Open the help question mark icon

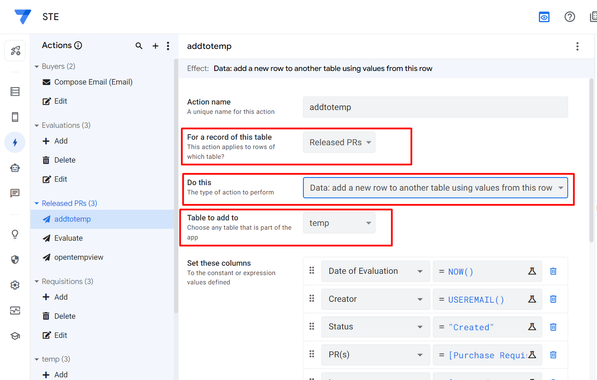tap(570, 17)
